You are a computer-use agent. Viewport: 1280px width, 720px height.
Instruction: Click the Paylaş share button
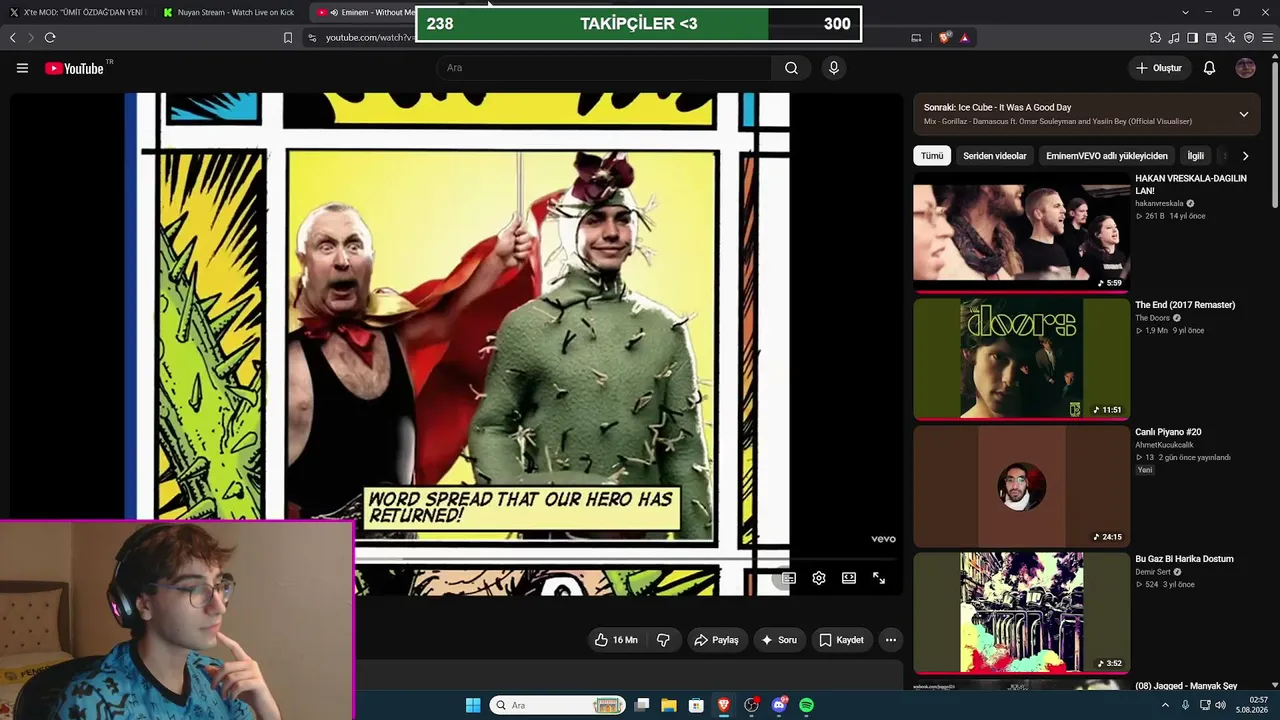717,640
